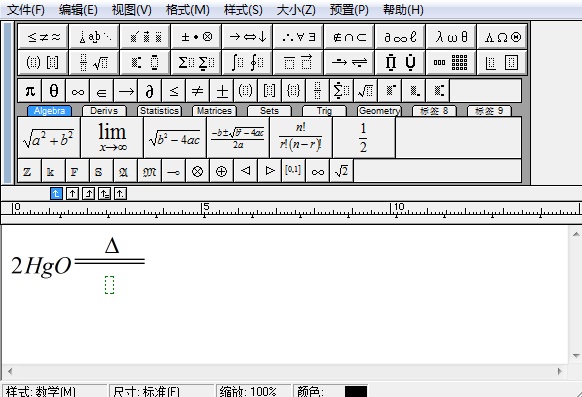
Task: Insert the square root of 2 expression
Action: point(341,171)
